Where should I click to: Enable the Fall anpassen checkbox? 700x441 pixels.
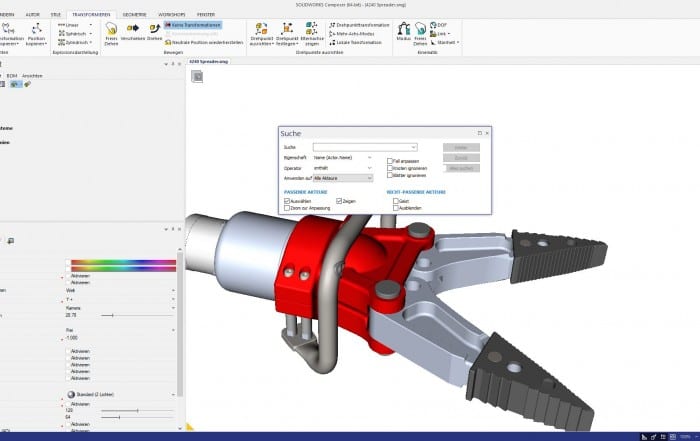pyautogui.click(x=390, y=161)
